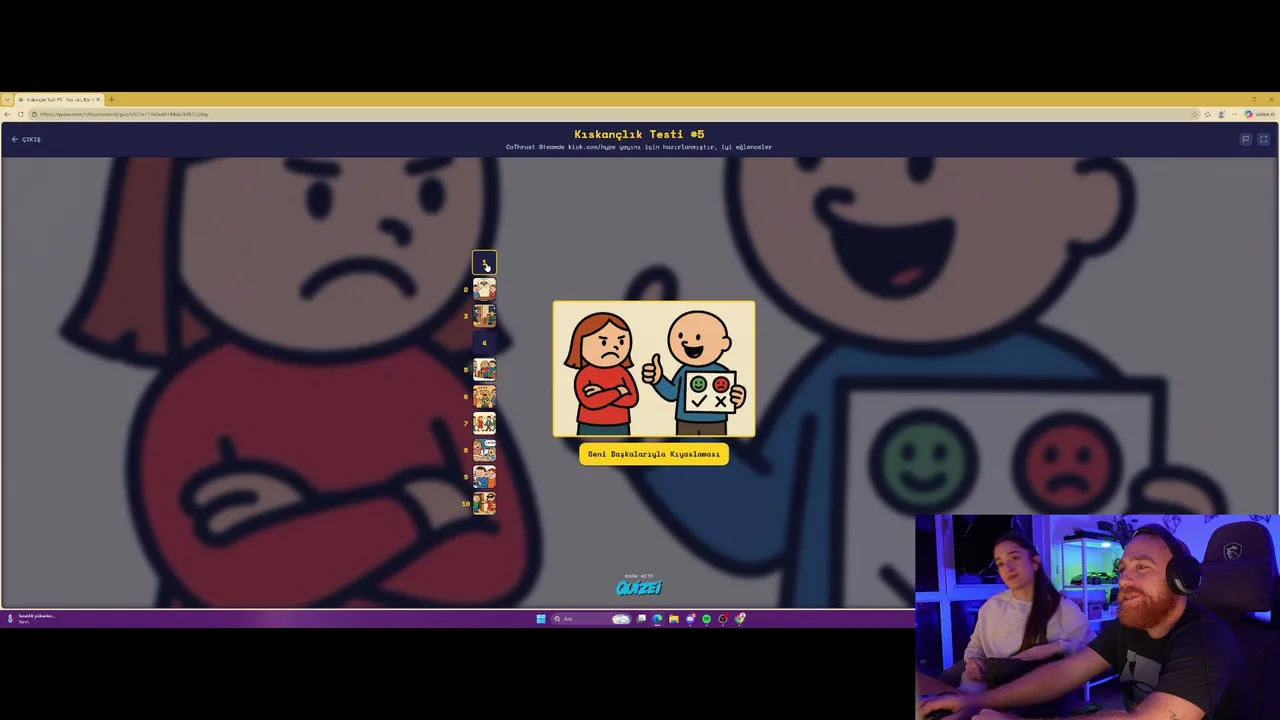Open OBS Studio from the taskbar
The image size is (1280, 720).
(x=723, y=619)
